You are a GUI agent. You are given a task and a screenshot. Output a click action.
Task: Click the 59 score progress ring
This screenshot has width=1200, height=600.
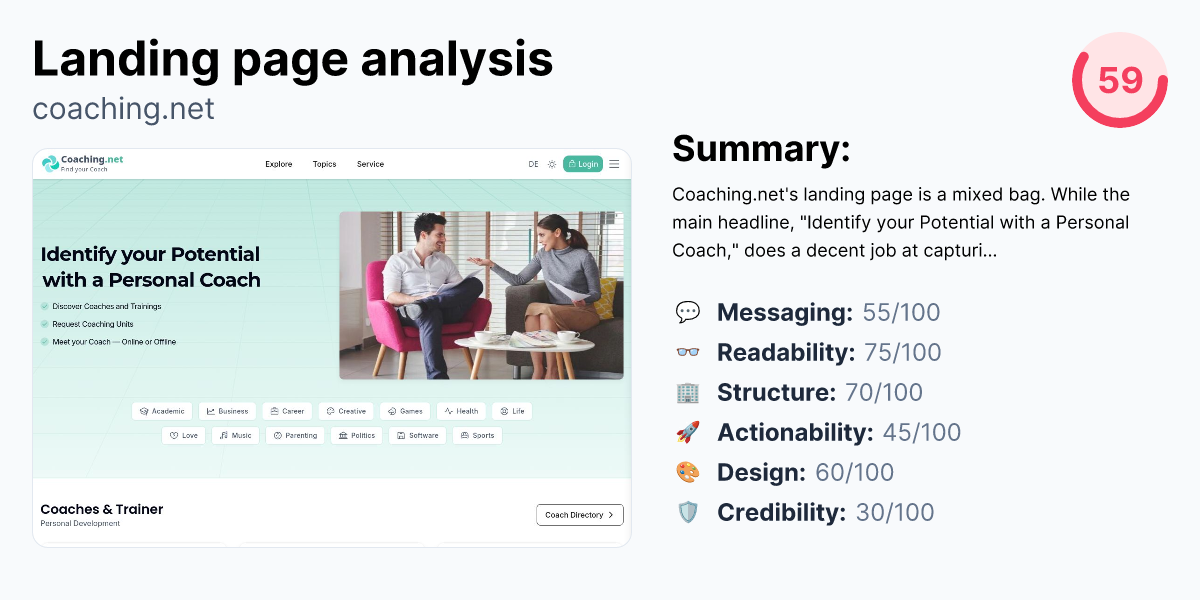pos(1120,80)
